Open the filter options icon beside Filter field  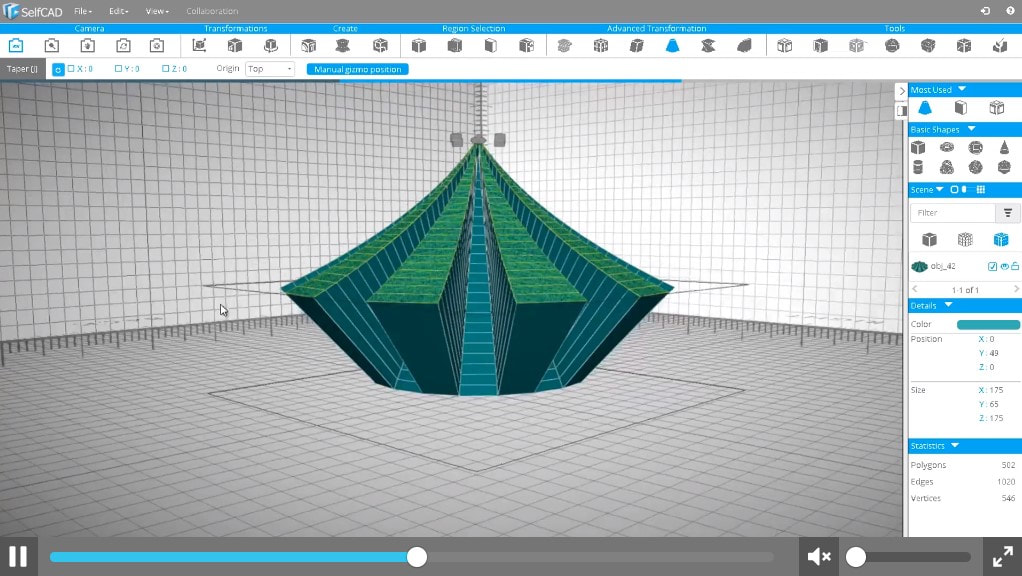tap(1008, 212)
